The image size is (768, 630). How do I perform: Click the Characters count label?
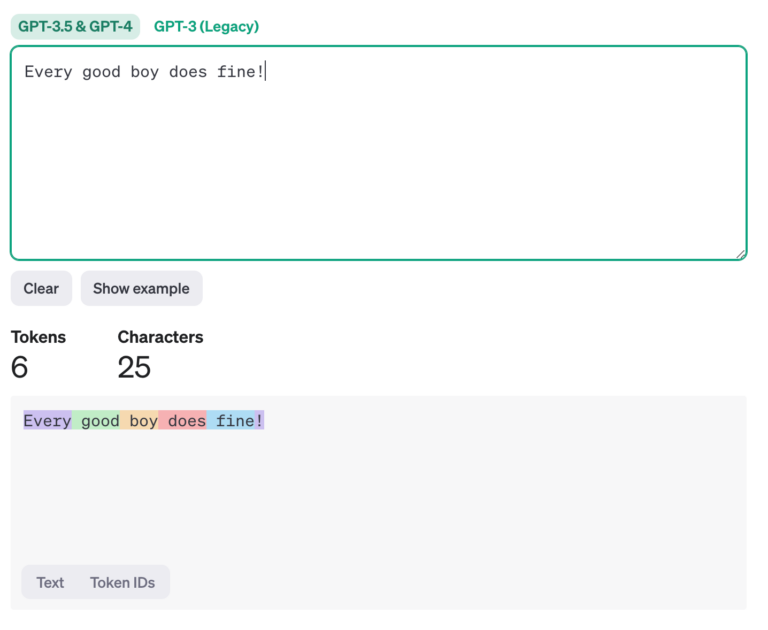[160, 337]
